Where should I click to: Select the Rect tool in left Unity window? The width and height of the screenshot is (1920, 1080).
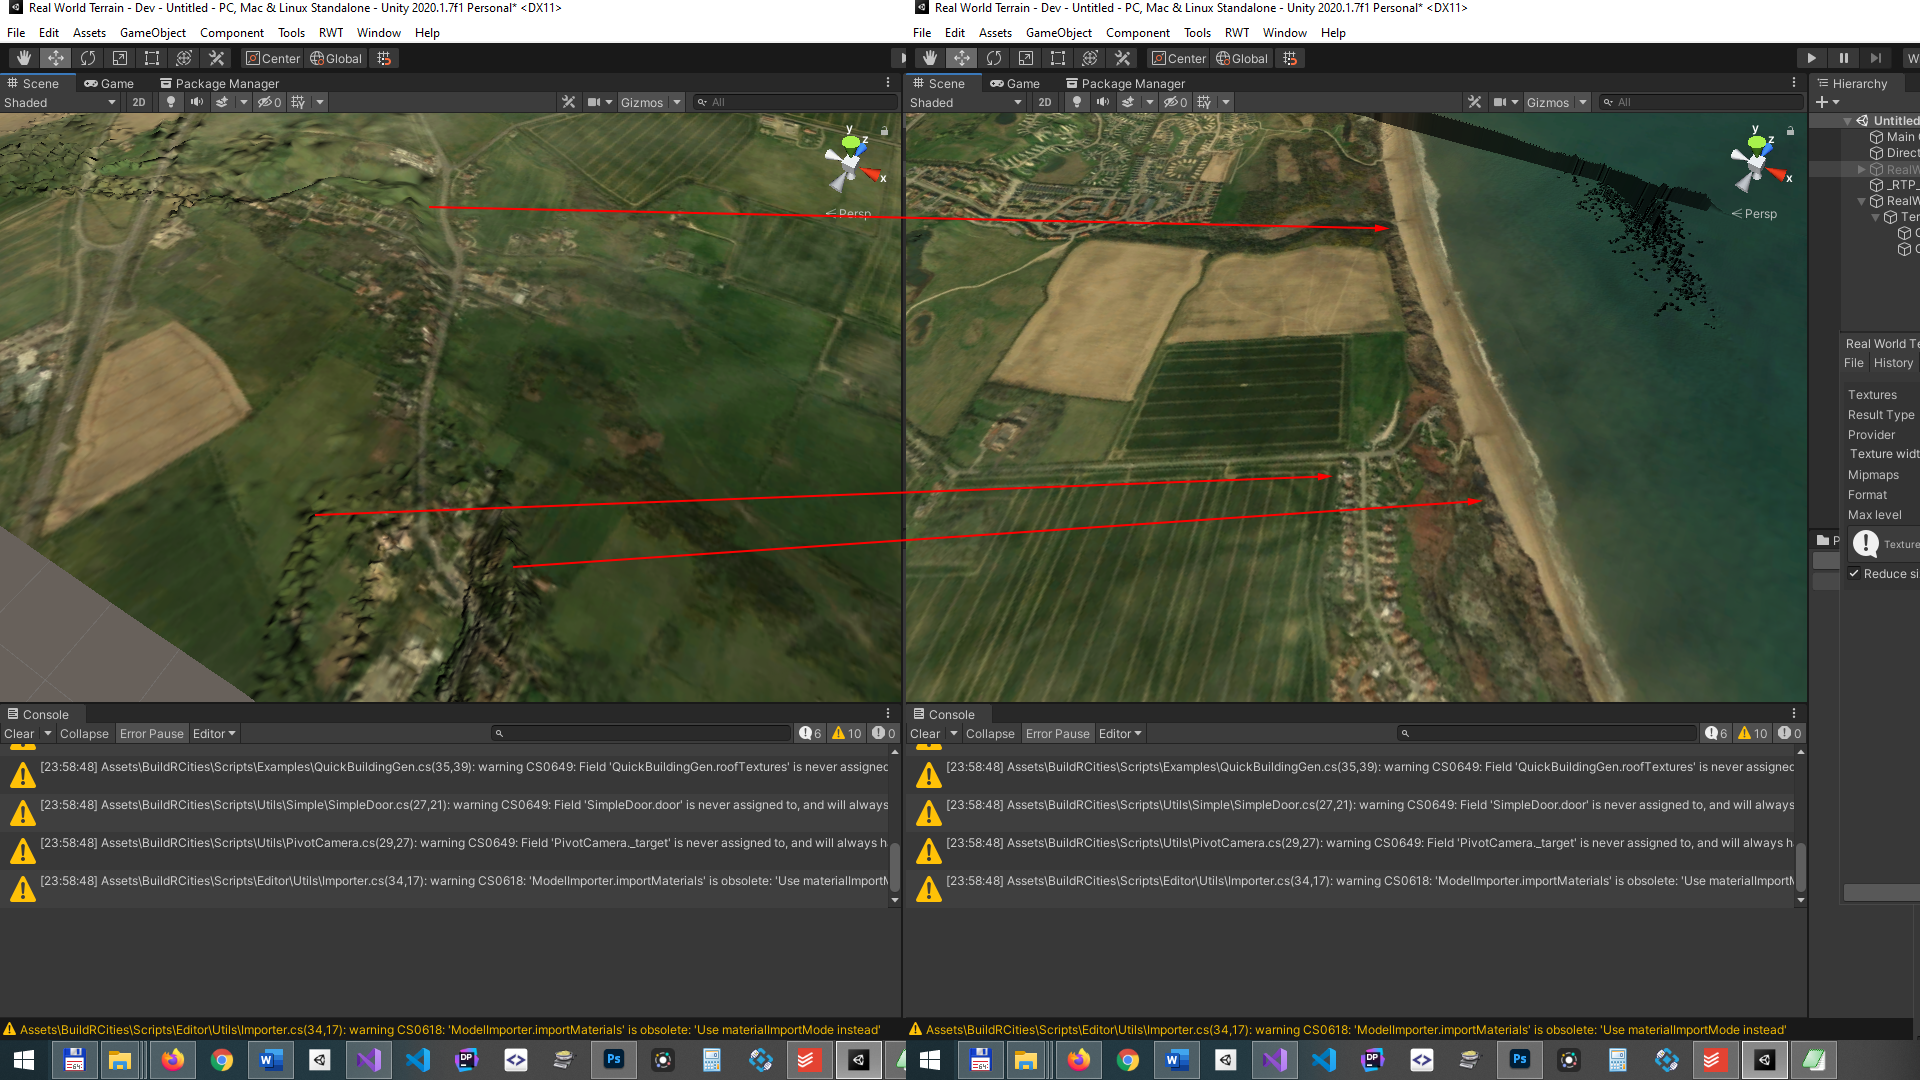click(152, 58)
